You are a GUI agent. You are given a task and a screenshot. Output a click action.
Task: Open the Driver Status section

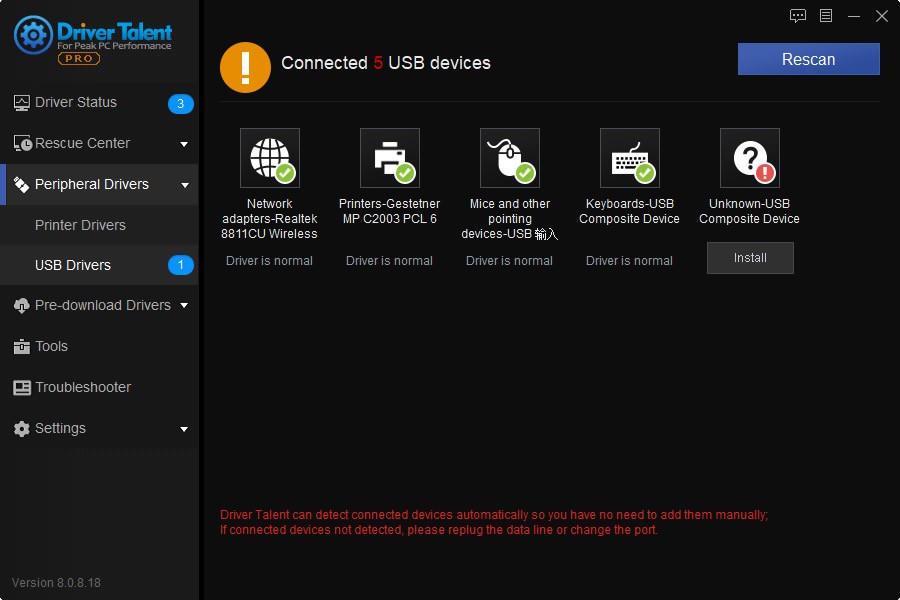point(76,103)
